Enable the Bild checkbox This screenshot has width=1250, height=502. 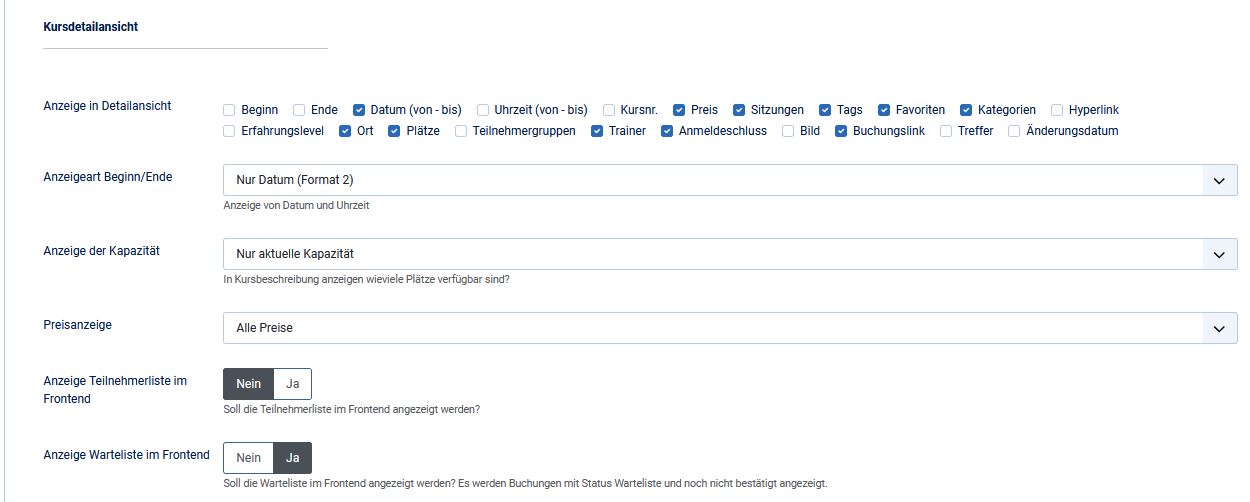pos(788,131)
